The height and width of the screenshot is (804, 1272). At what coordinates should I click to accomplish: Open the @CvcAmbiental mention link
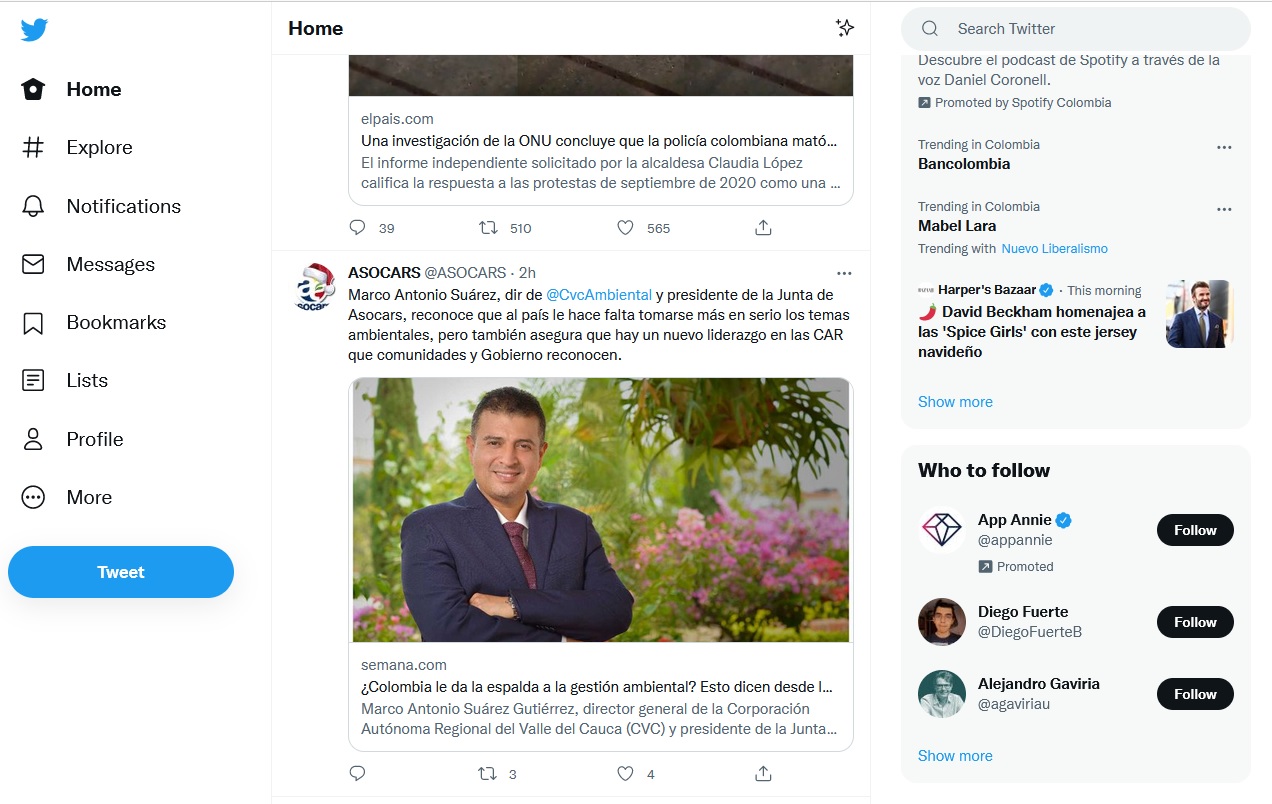[599, 295]
